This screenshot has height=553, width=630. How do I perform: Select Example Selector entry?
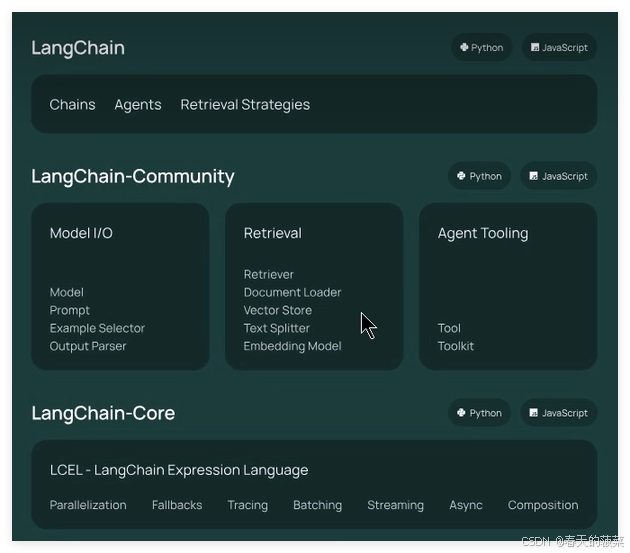coord(97,328)
